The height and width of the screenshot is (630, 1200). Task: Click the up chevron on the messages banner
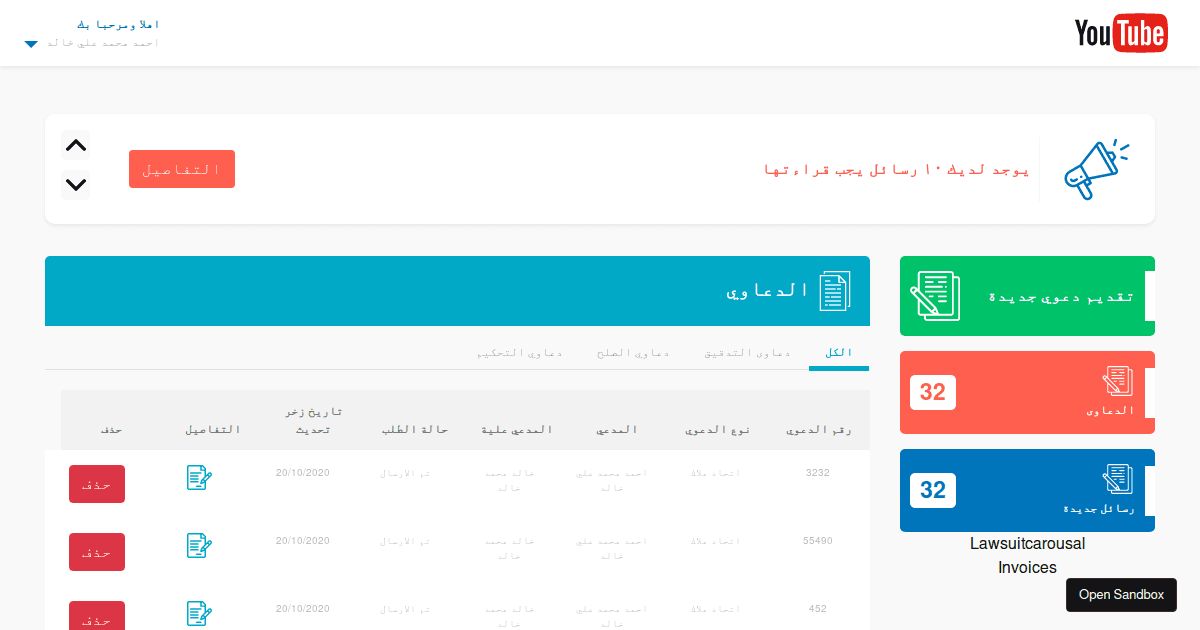coord(75,145)
